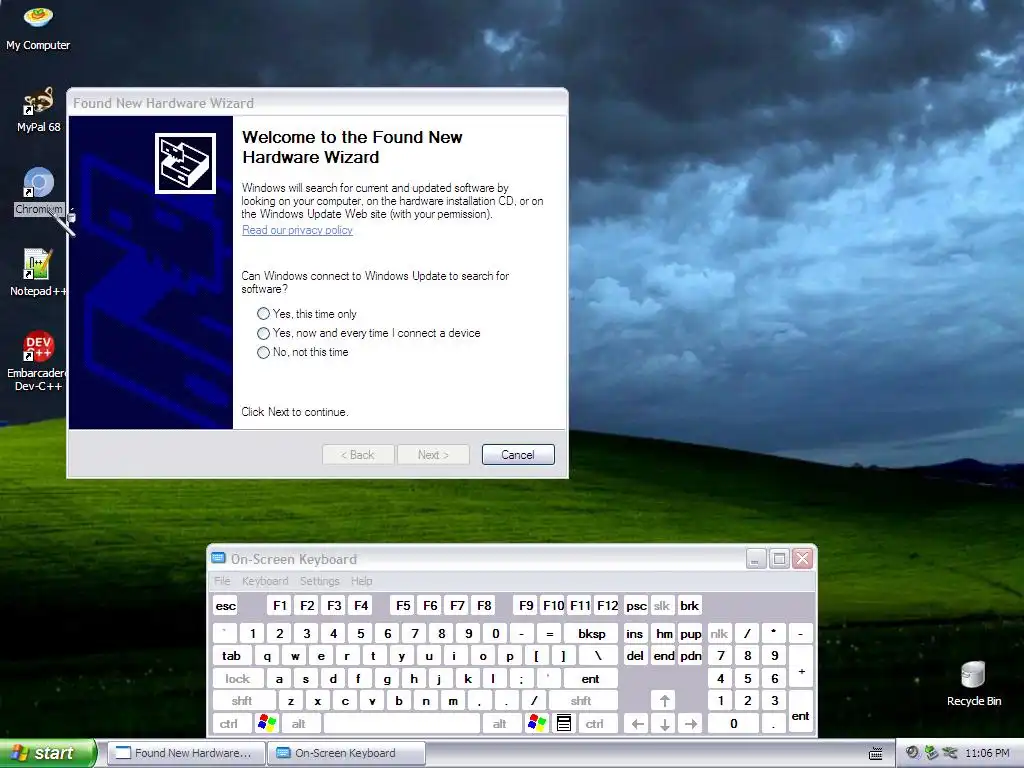This screenshot has width=1024, height=768.
Task: Click the left arrow key
Action: [x=637, y=724]
